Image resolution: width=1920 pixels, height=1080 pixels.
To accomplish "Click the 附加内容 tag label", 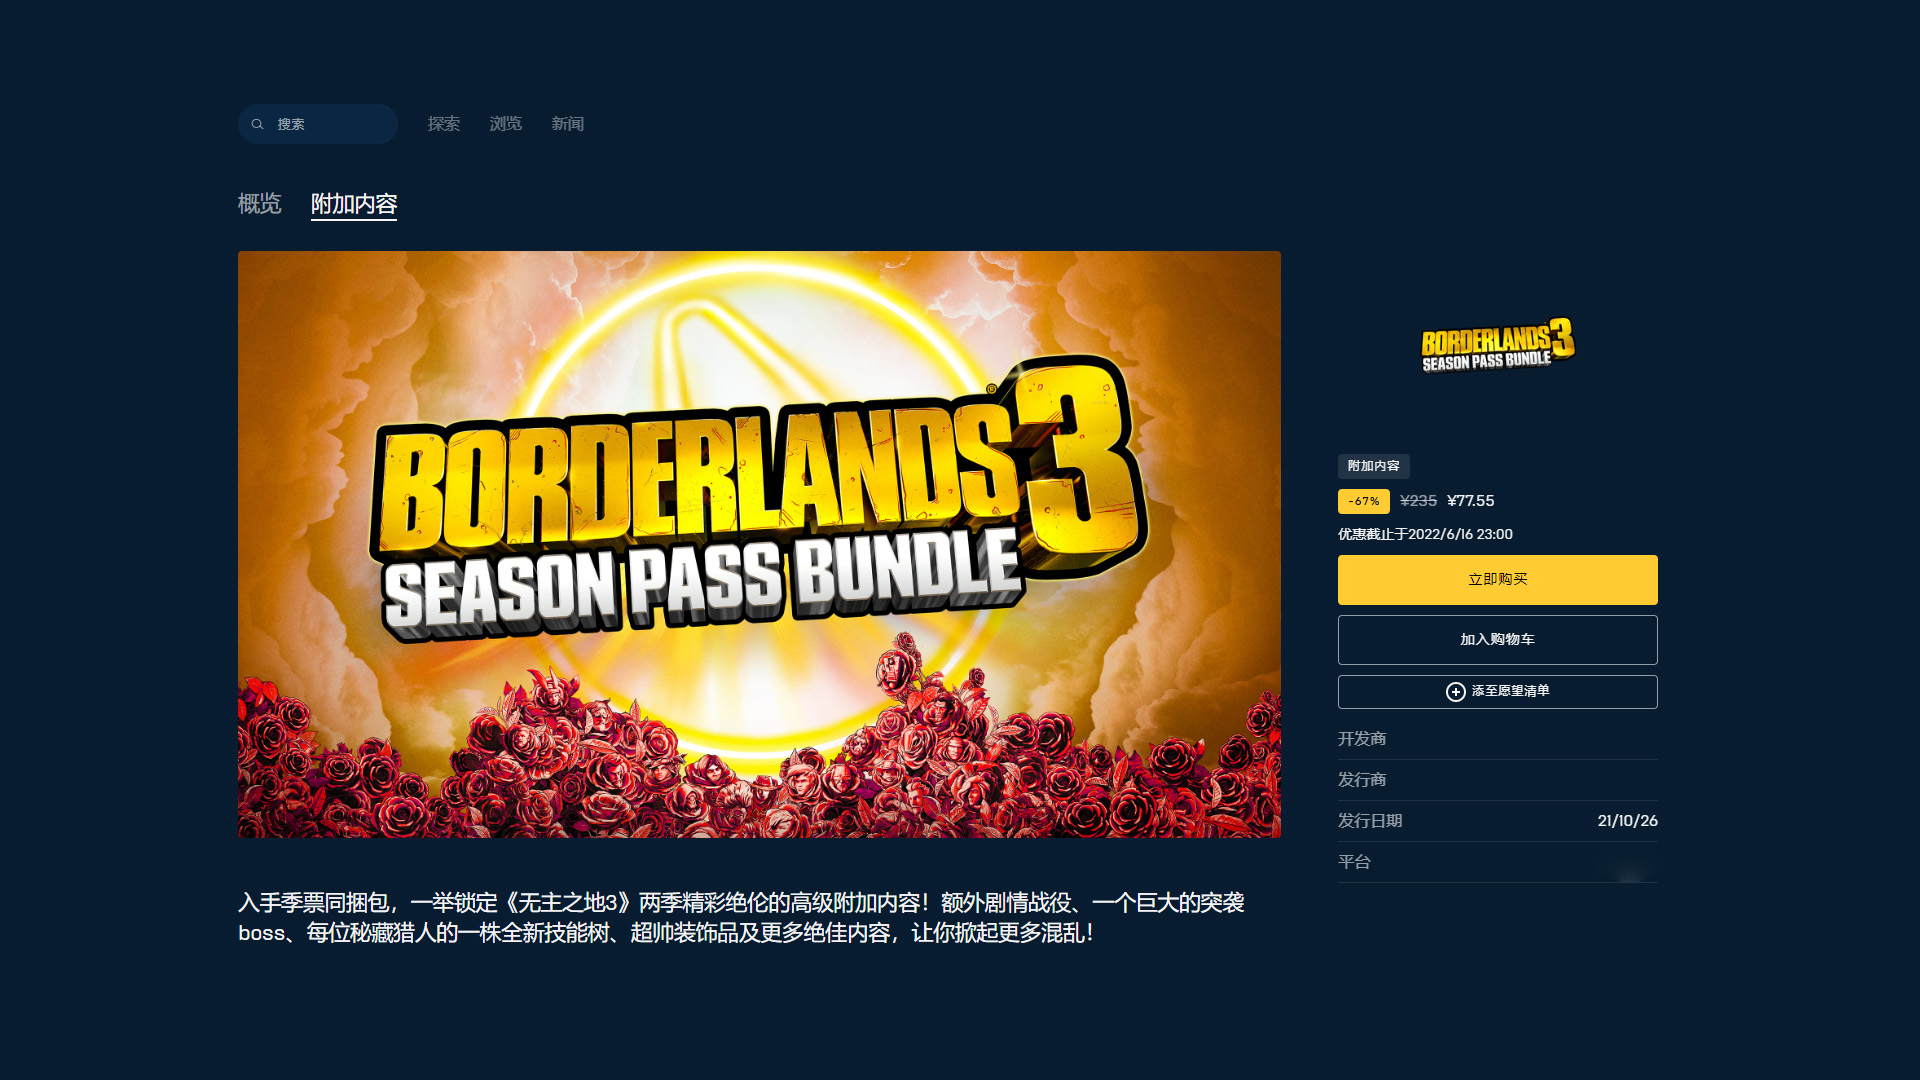I will pyautogui.click(x=1374, y=466).
